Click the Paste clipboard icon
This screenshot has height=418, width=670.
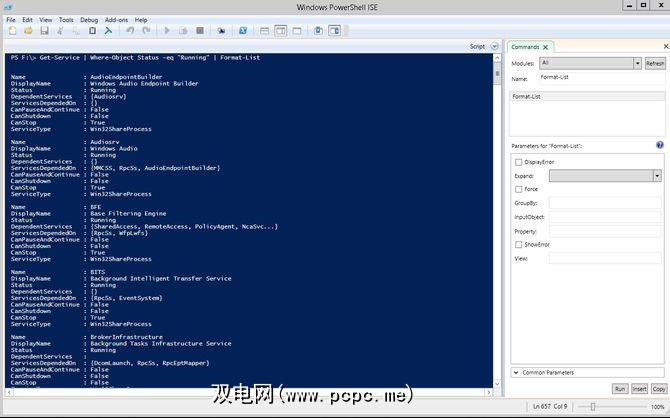pyautogui.click(x=92, y=31)
